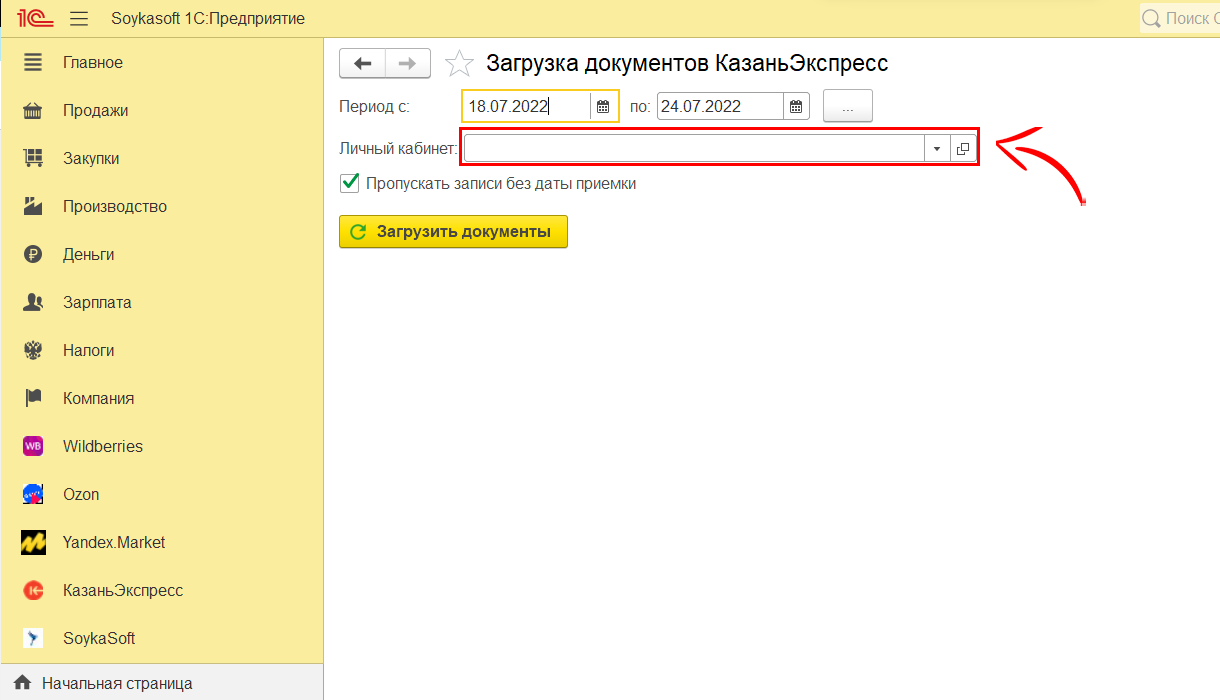
Task: Click Загрузить документы button
Action: coord(453,232)
